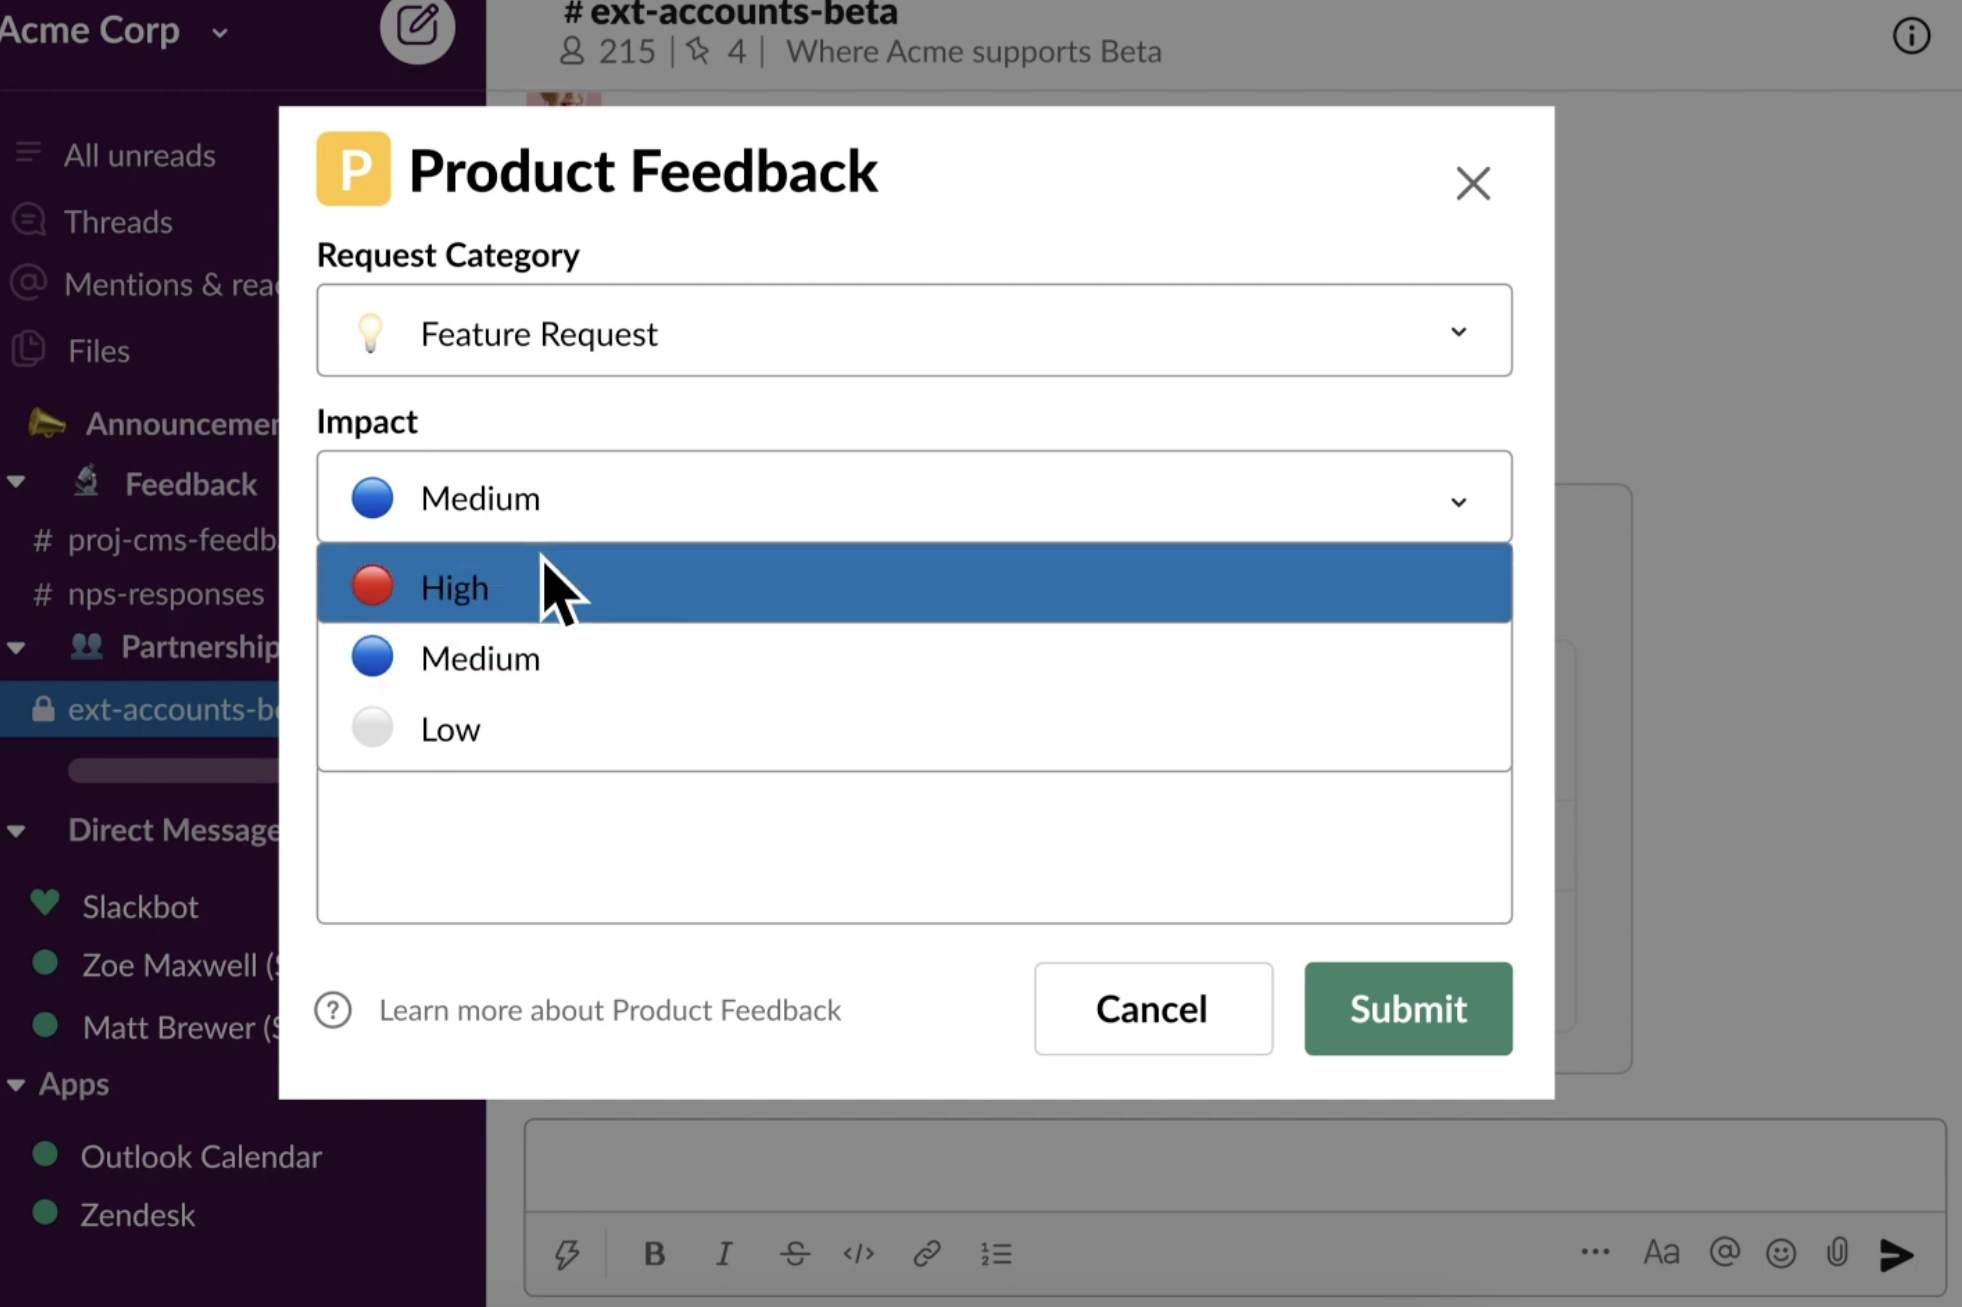Click the more options ellipsis in composer
Screen dimensions: 1962x1307
[x=1595, y=1252]
